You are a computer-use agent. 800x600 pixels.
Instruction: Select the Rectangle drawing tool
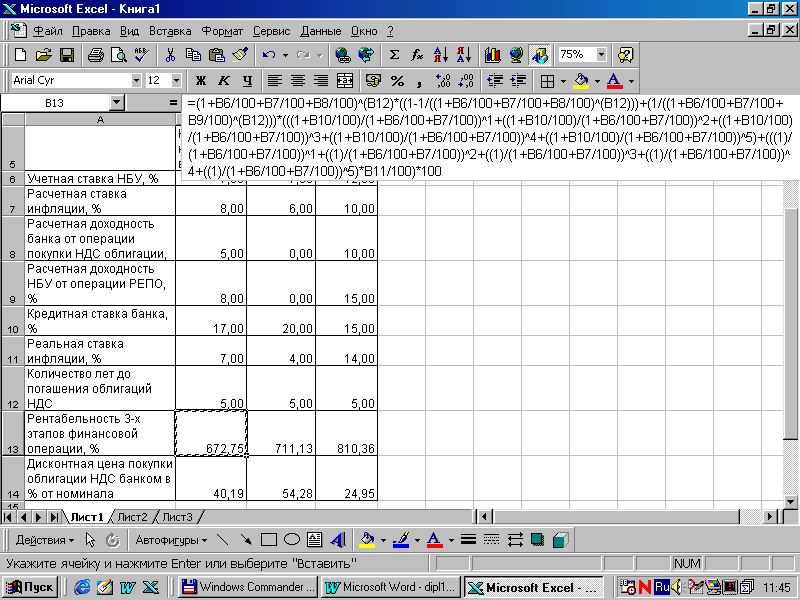268,540
